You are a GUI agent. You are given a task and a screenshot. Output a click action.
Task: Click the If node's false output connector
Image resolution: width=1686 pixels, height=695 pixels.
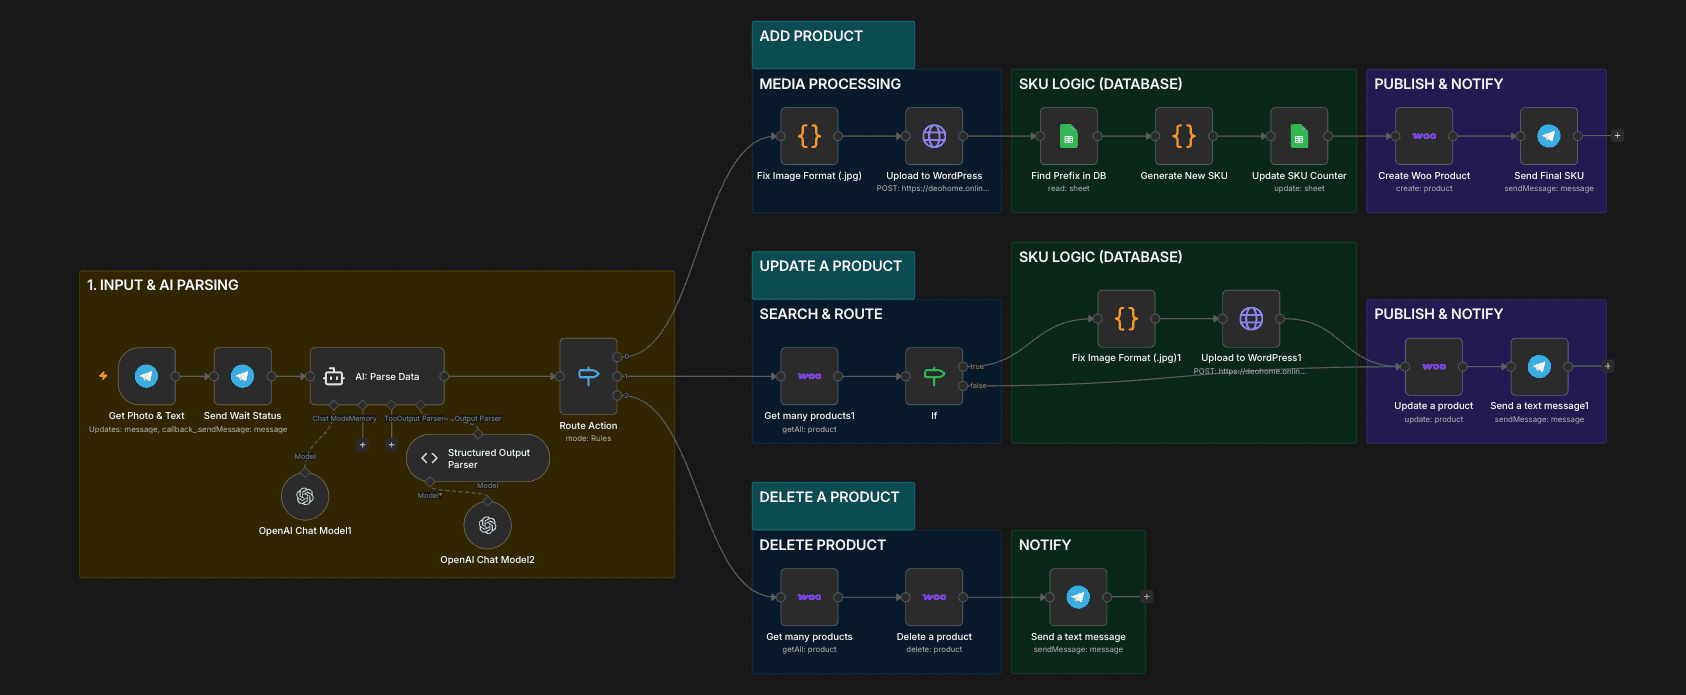[963, 385]
